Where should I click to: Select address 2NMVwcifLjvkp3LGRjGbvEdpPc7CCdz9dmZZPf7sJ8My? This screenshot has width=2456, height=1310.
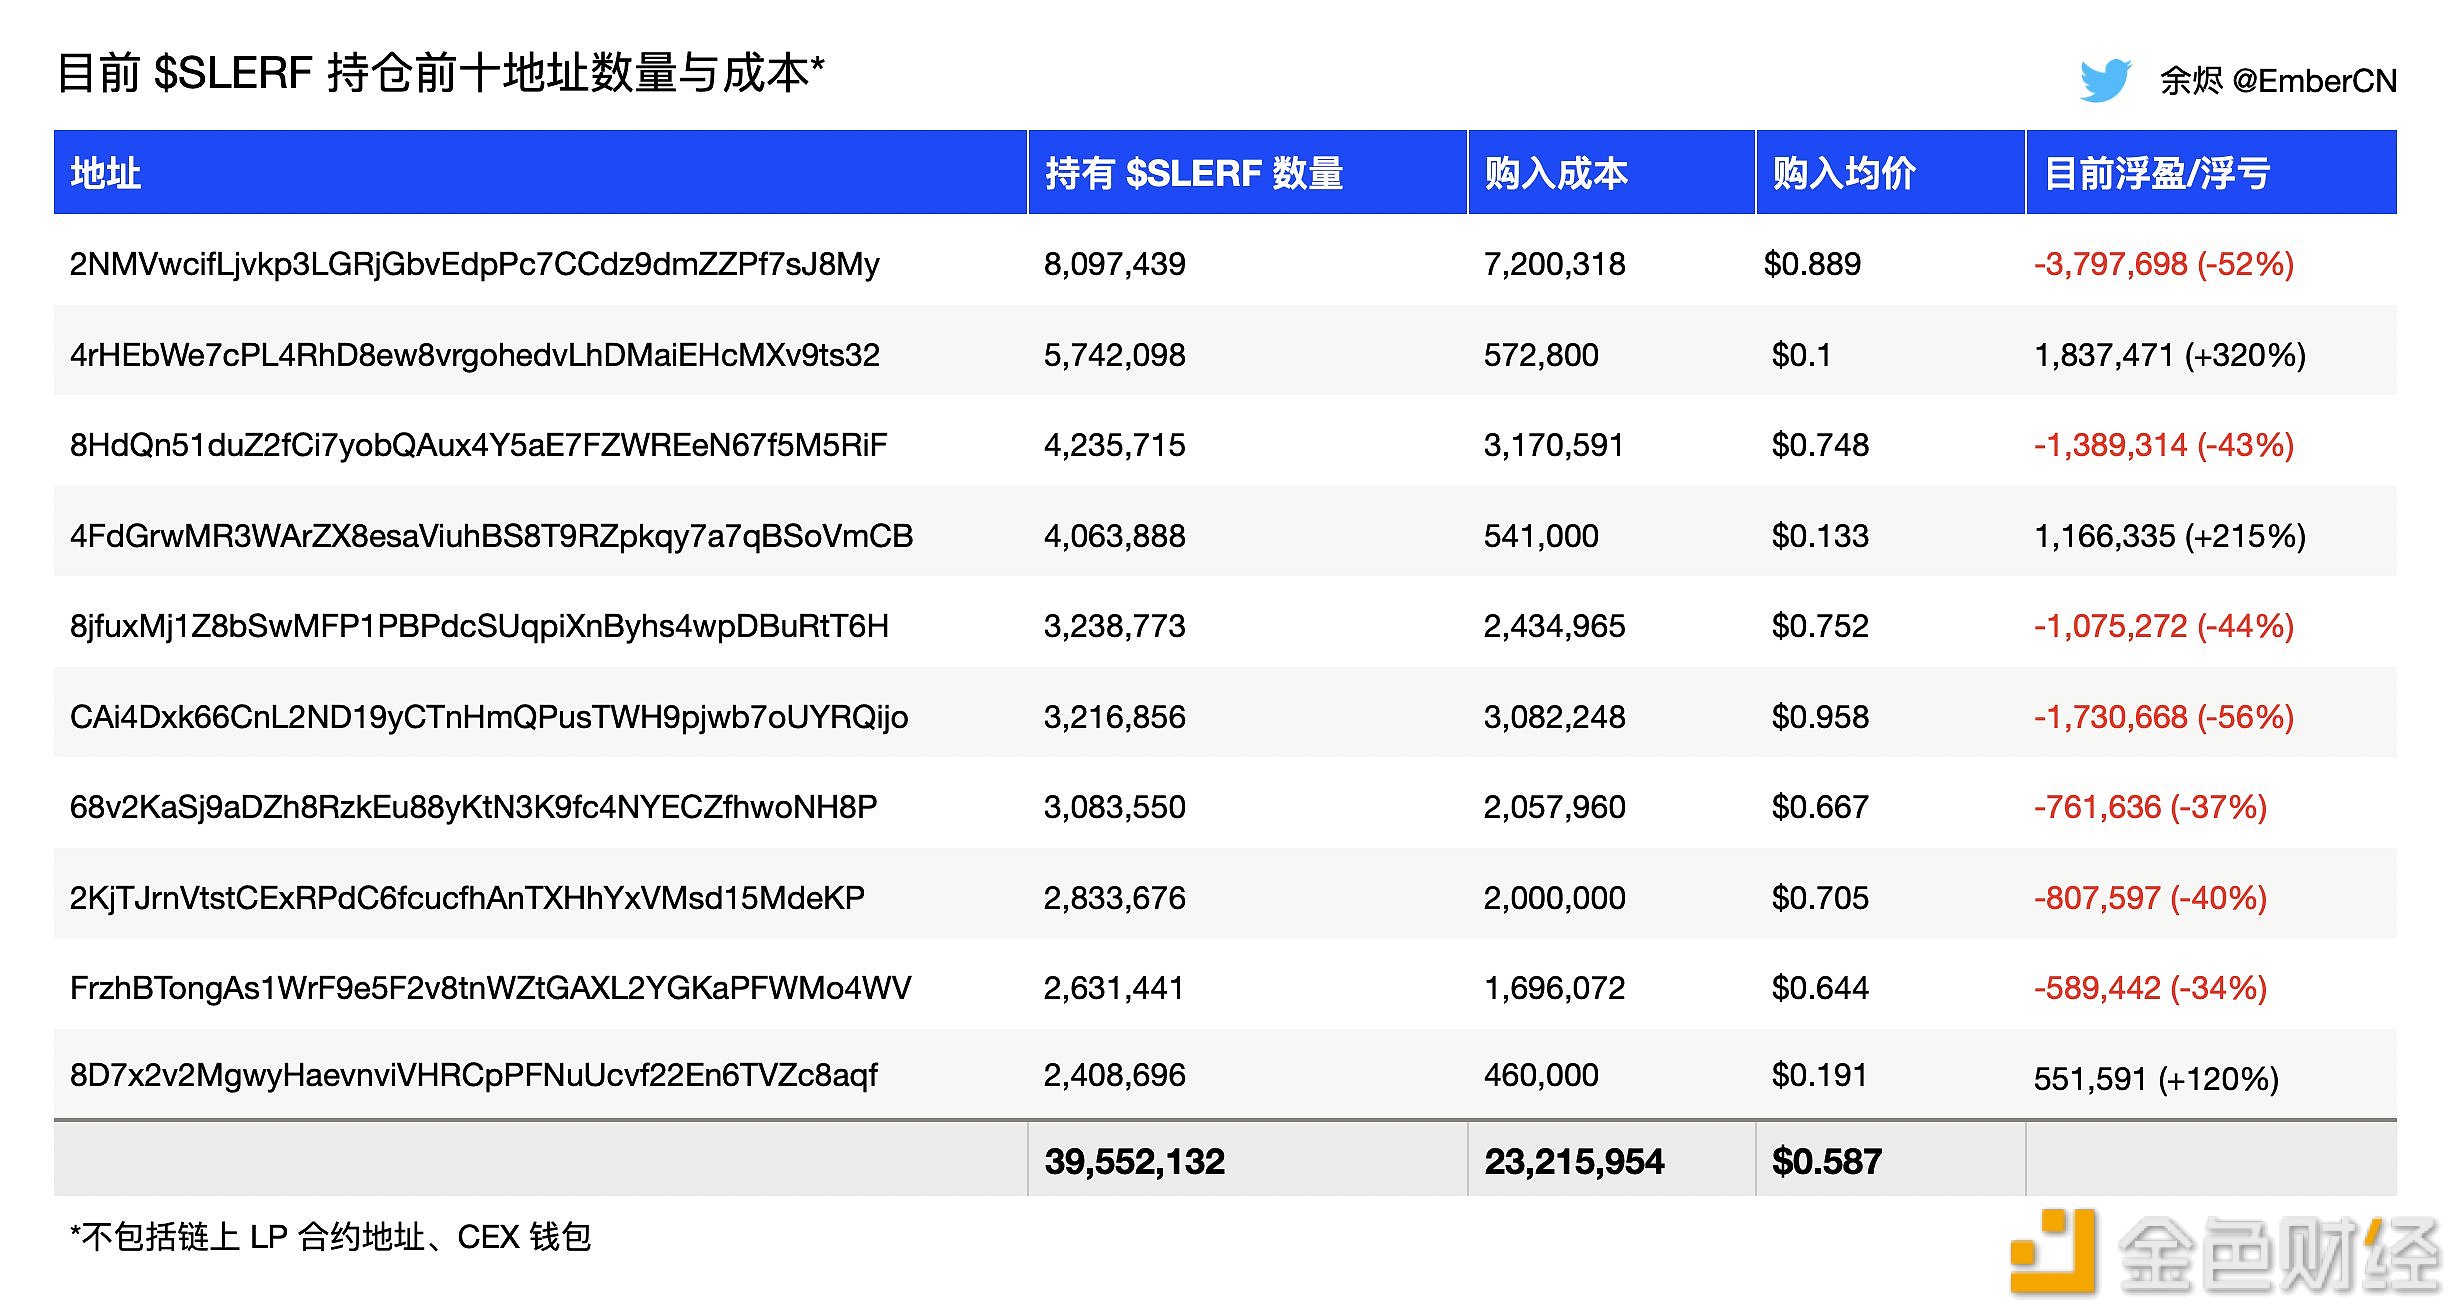[475, 265]
